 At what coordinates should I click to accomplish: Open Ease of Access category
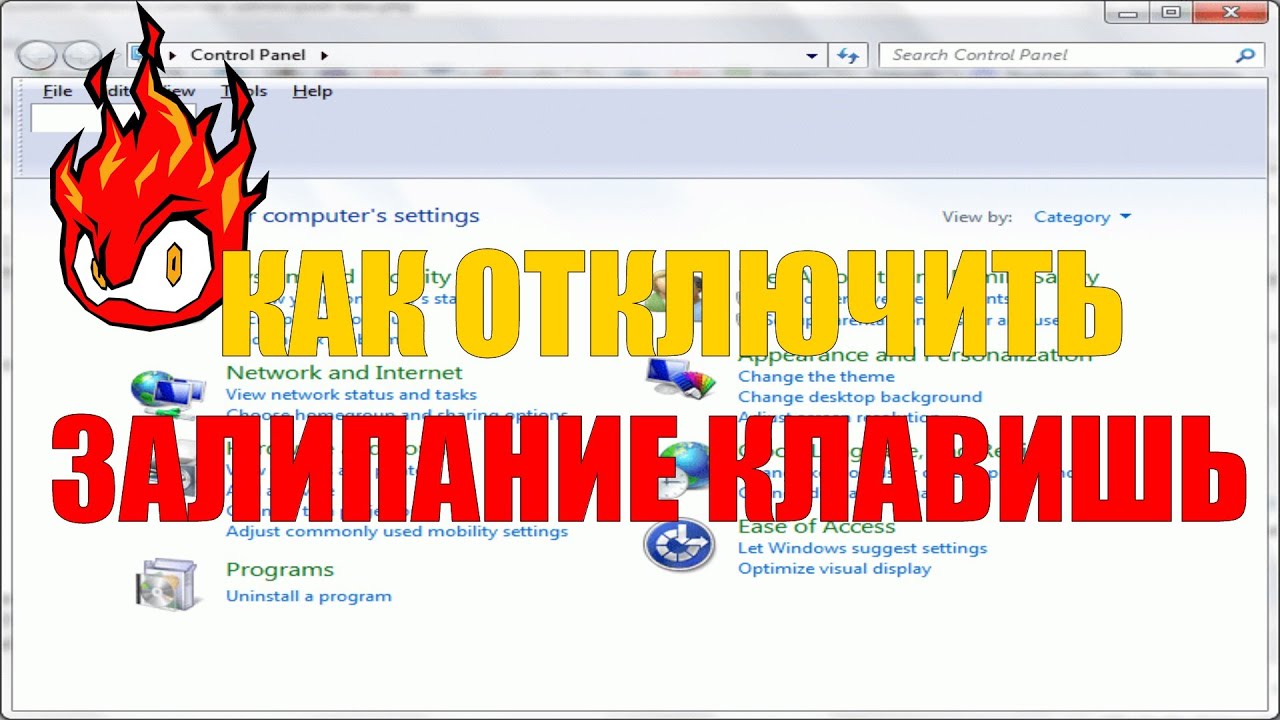[x=816, y=526]
